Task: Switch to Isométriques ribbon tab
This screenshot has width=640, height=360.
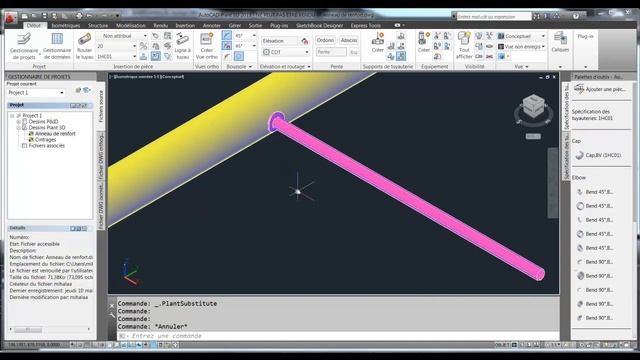Action: click(66, 25)
